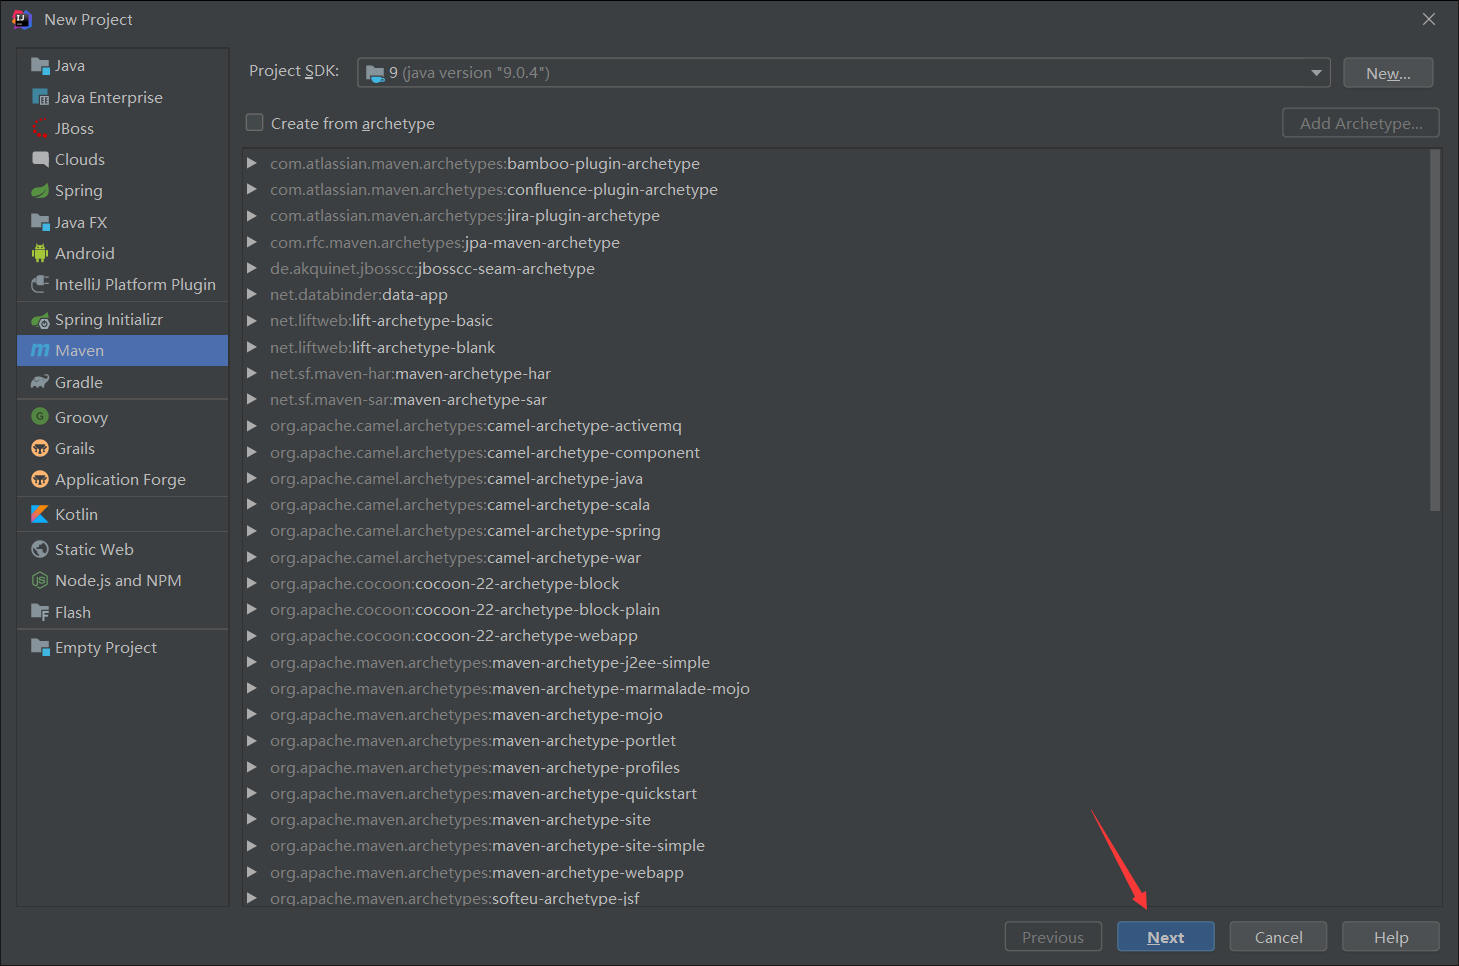Select the Spring Initializr icon
Viewport: 1459px width, 966px height.
40,320
